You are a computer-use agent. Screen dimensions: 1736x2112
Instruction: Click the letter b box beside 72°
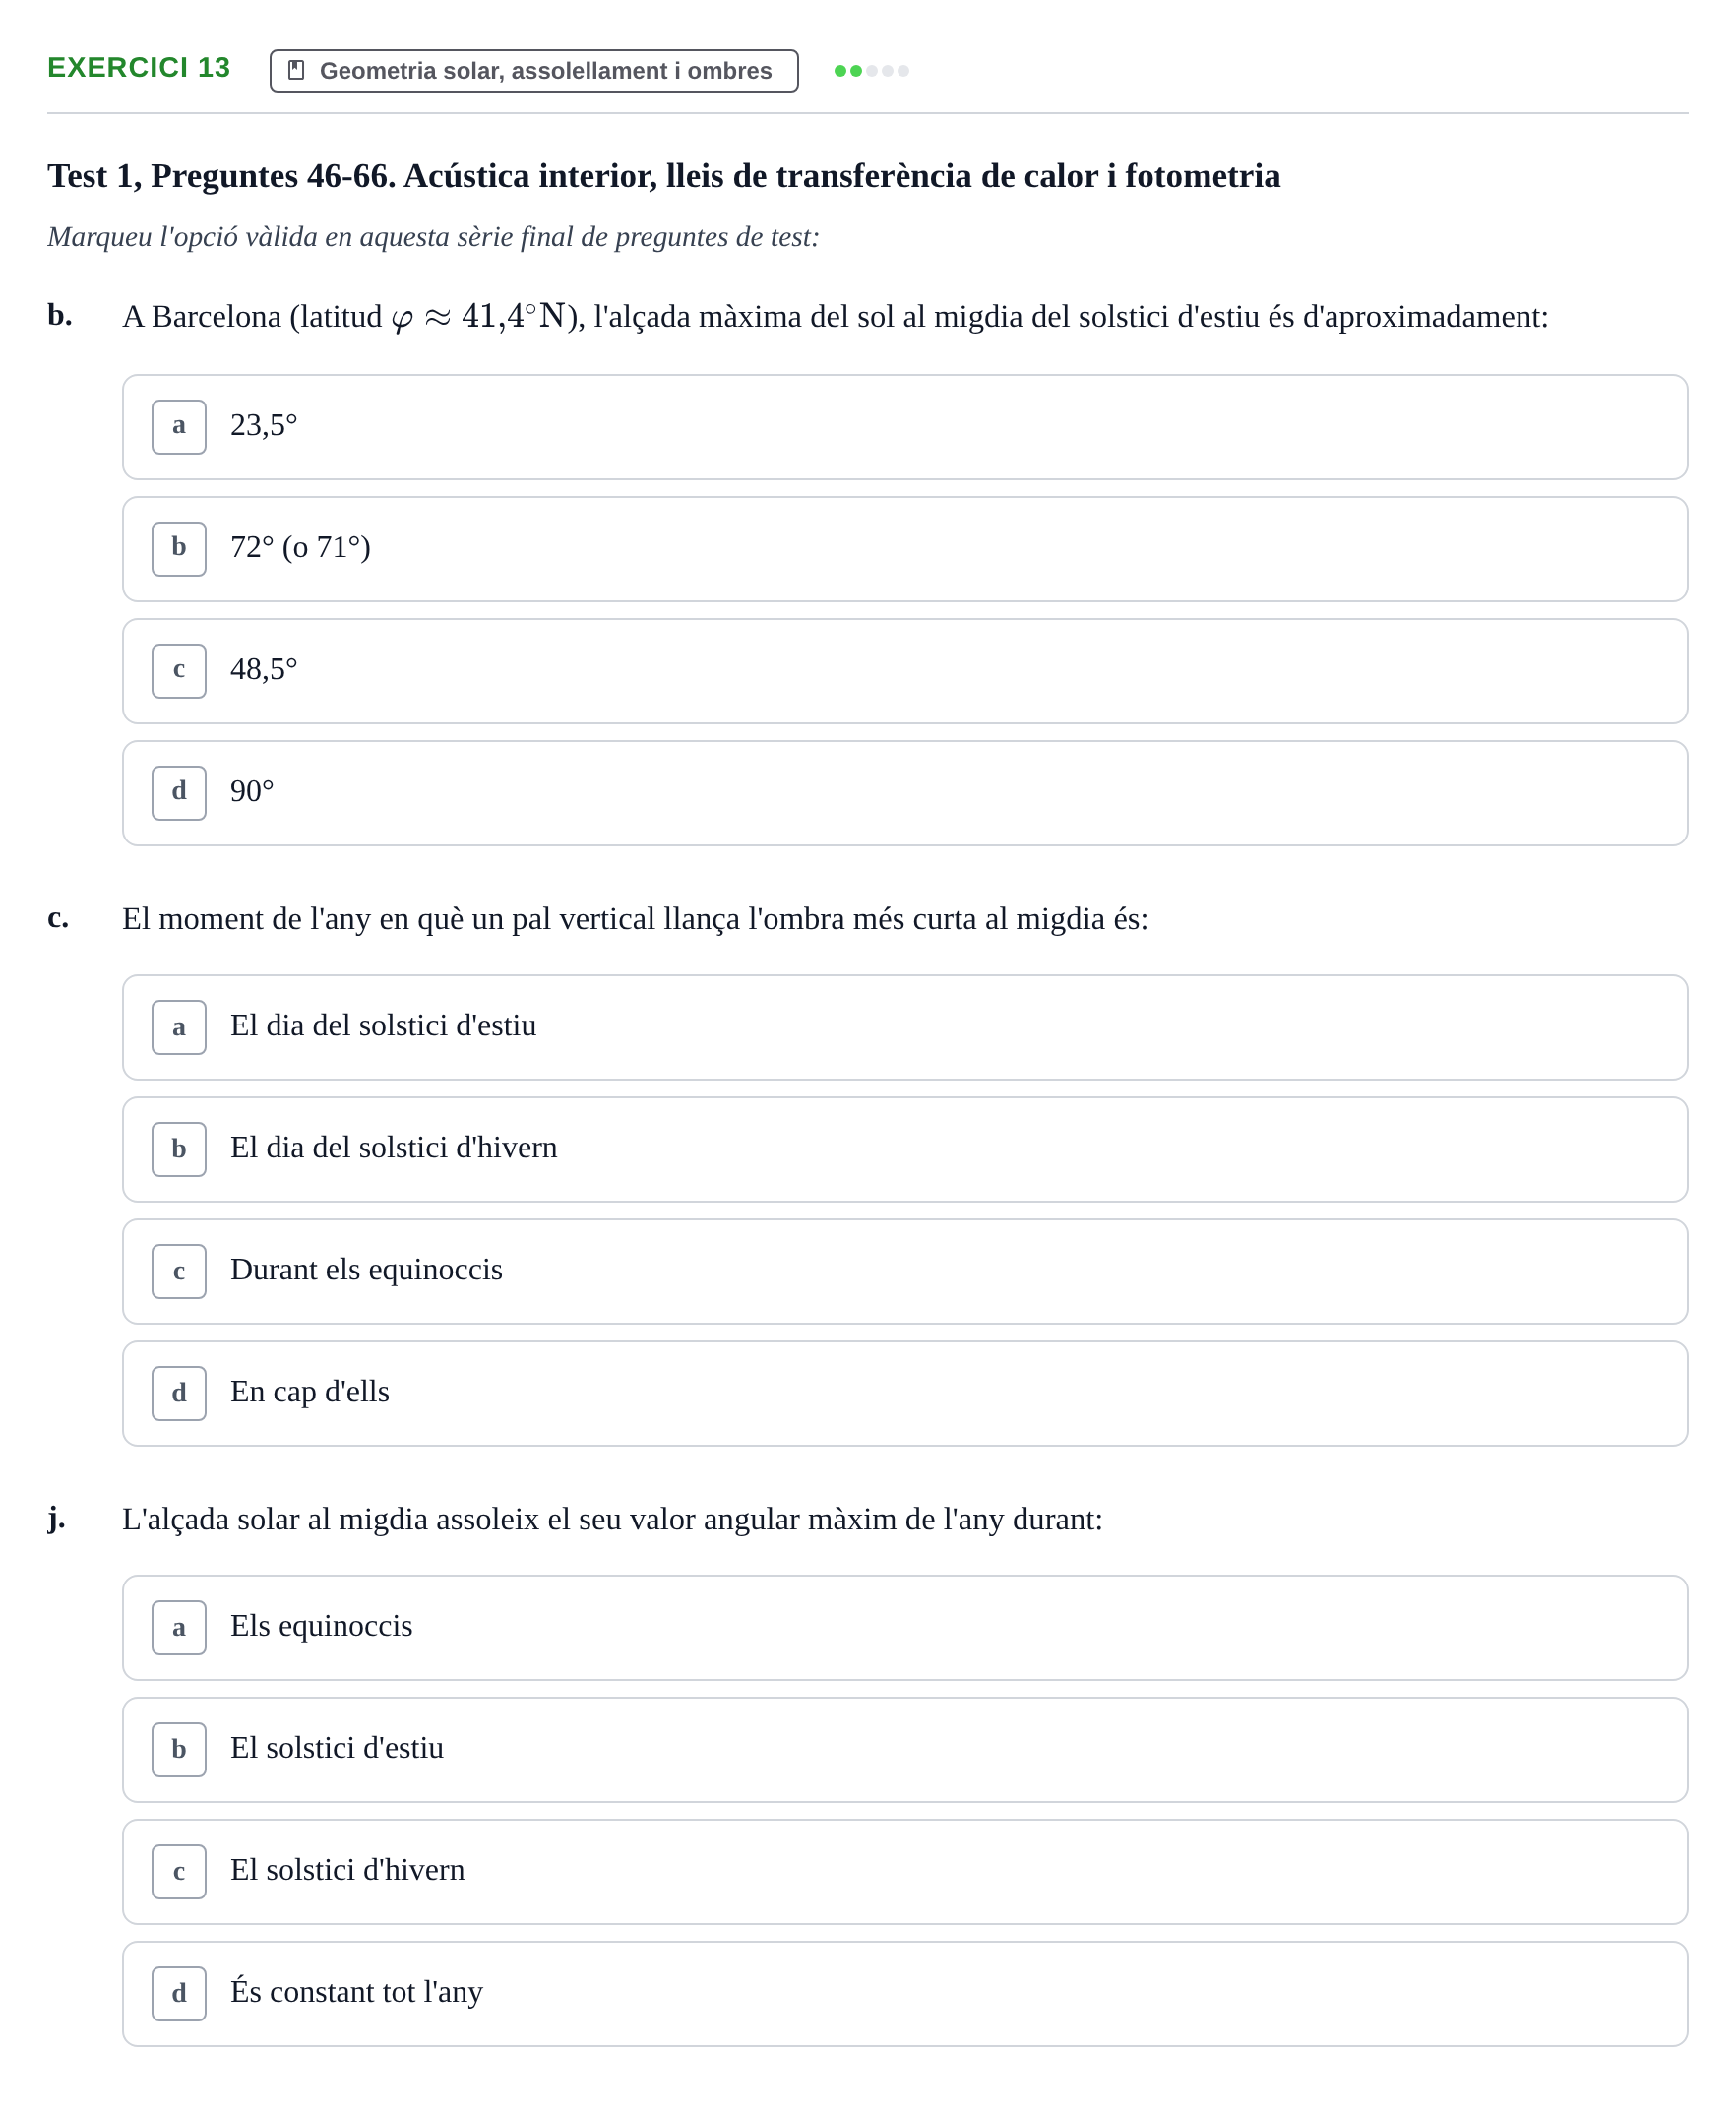179,549
